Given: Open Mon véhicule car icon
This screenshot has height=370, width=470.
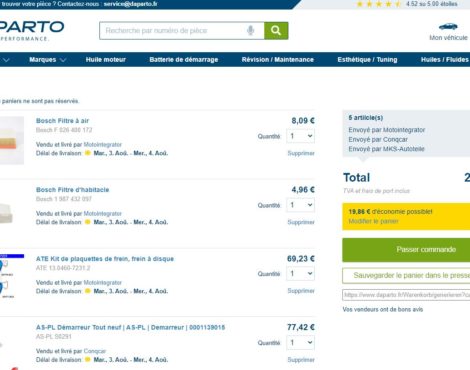Looking at the screenshot, I should (448, 26).
